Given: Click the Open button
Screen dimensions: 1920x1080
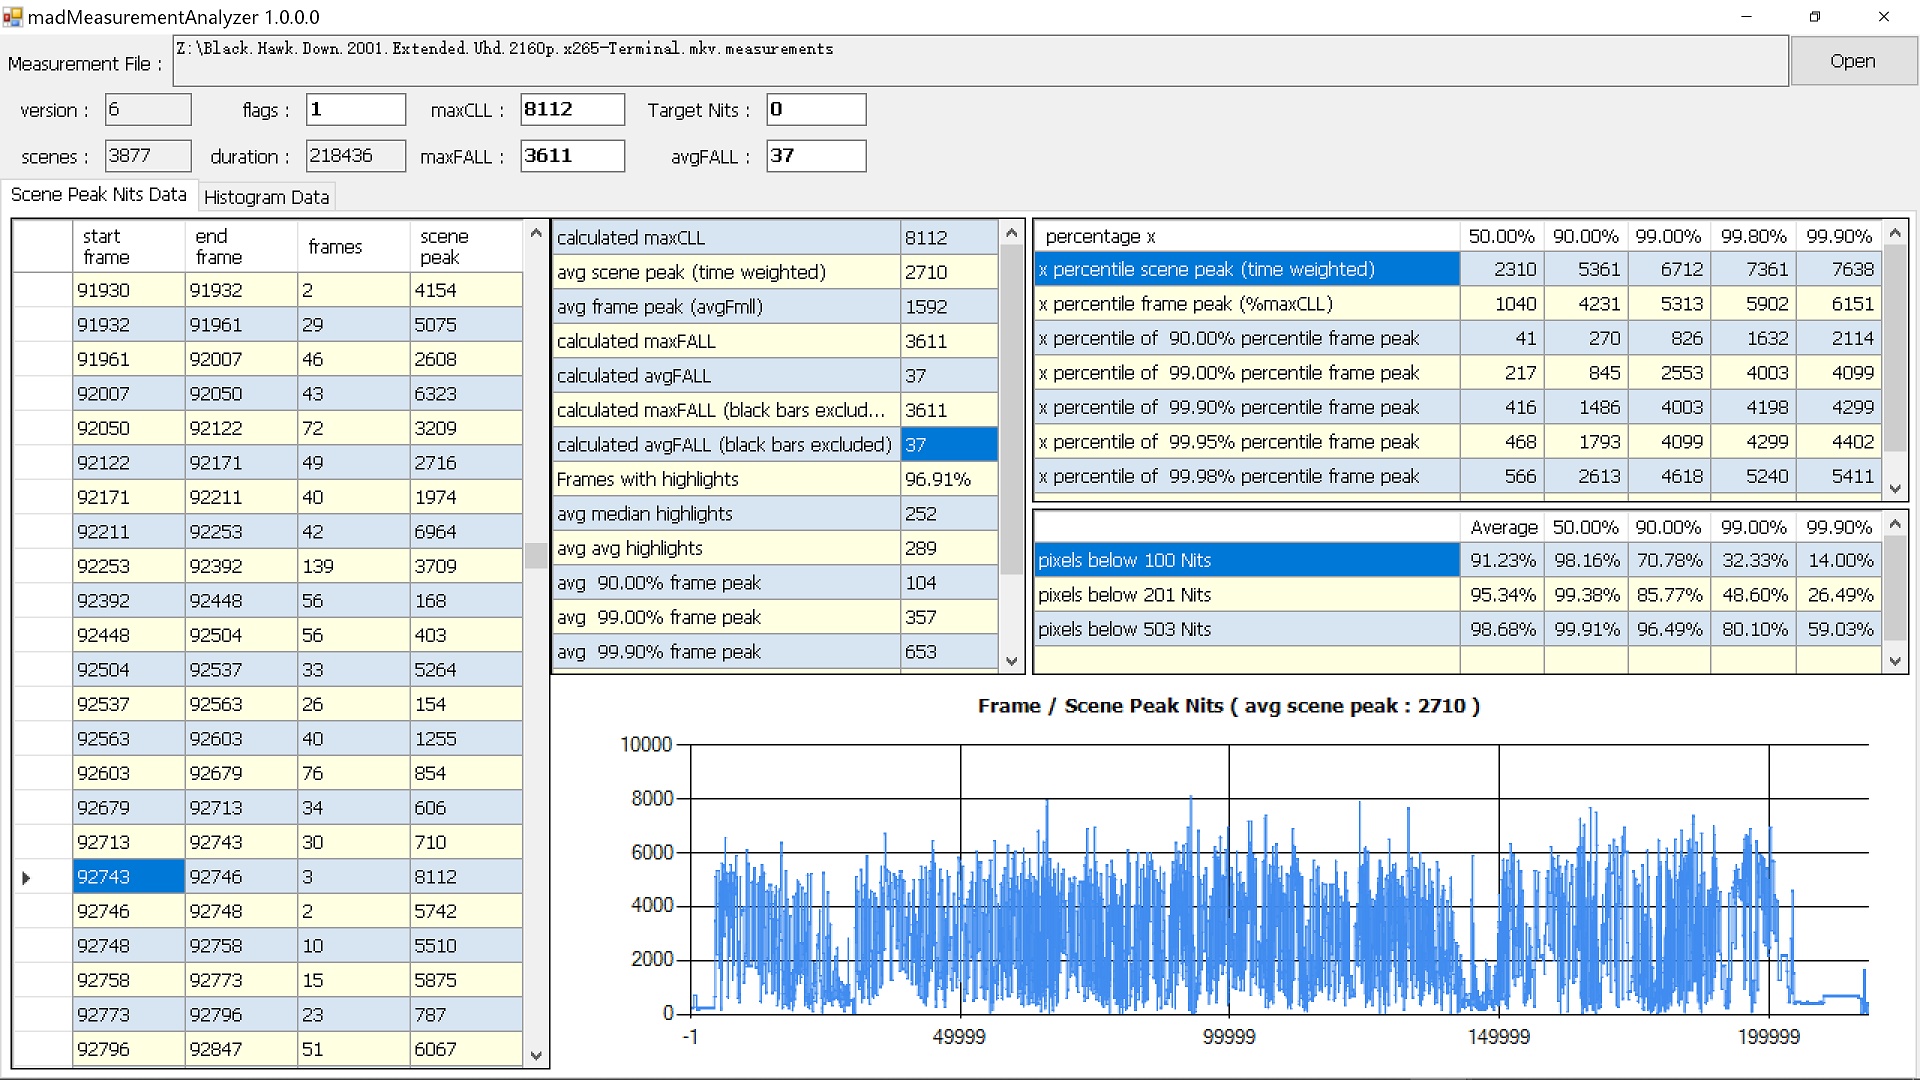Looking at the screenshot, I should click(x=1853, y=61).
